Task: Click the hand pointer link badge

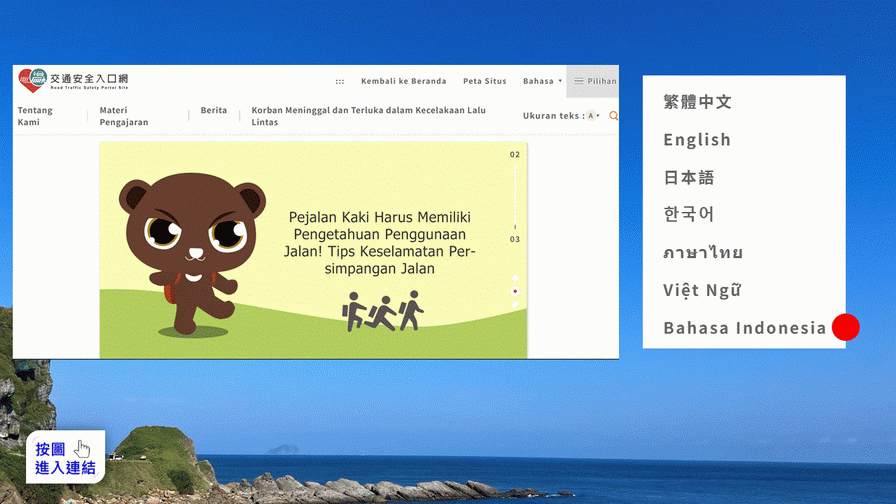Action: point(66,458)
